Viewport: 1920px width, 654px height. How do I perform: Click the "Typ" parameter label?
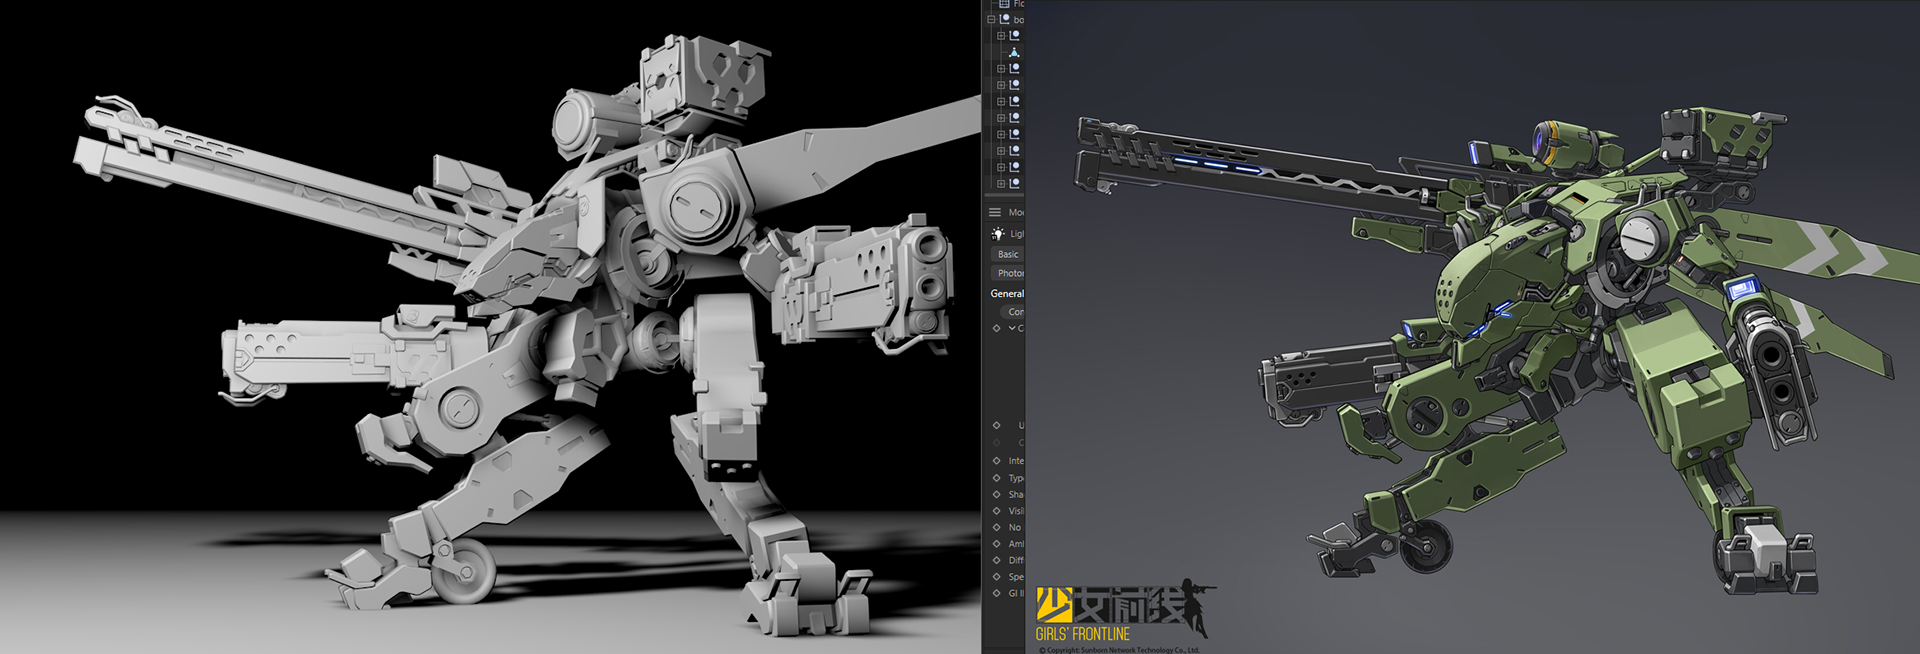pyautogui.click(x=1016, y=478)
